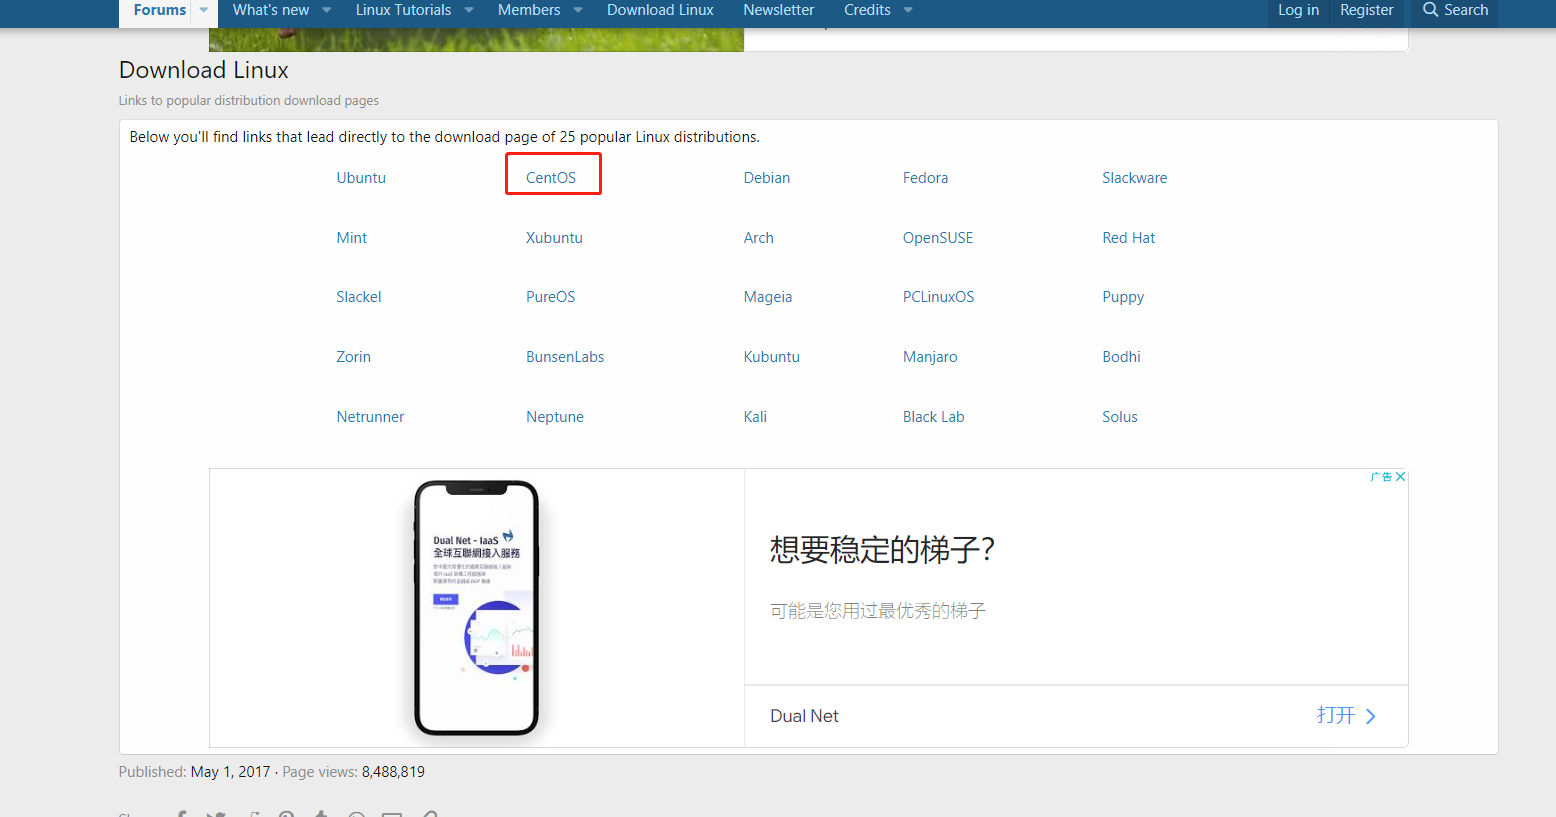This screenshot has height=817, width=1556.
Task: Visit the Slackel download page
Action: coord(359,297)
